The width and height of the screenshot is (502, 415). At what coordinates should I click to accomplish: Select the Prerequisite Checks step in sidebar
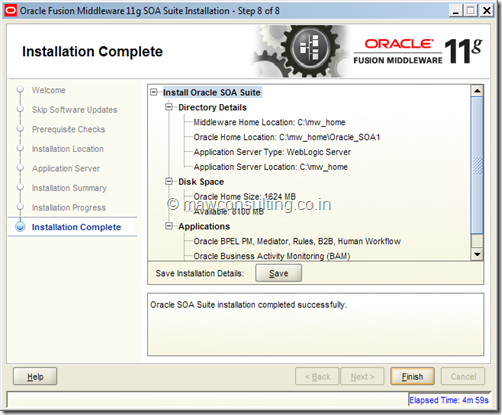click(x=68, y=129)
